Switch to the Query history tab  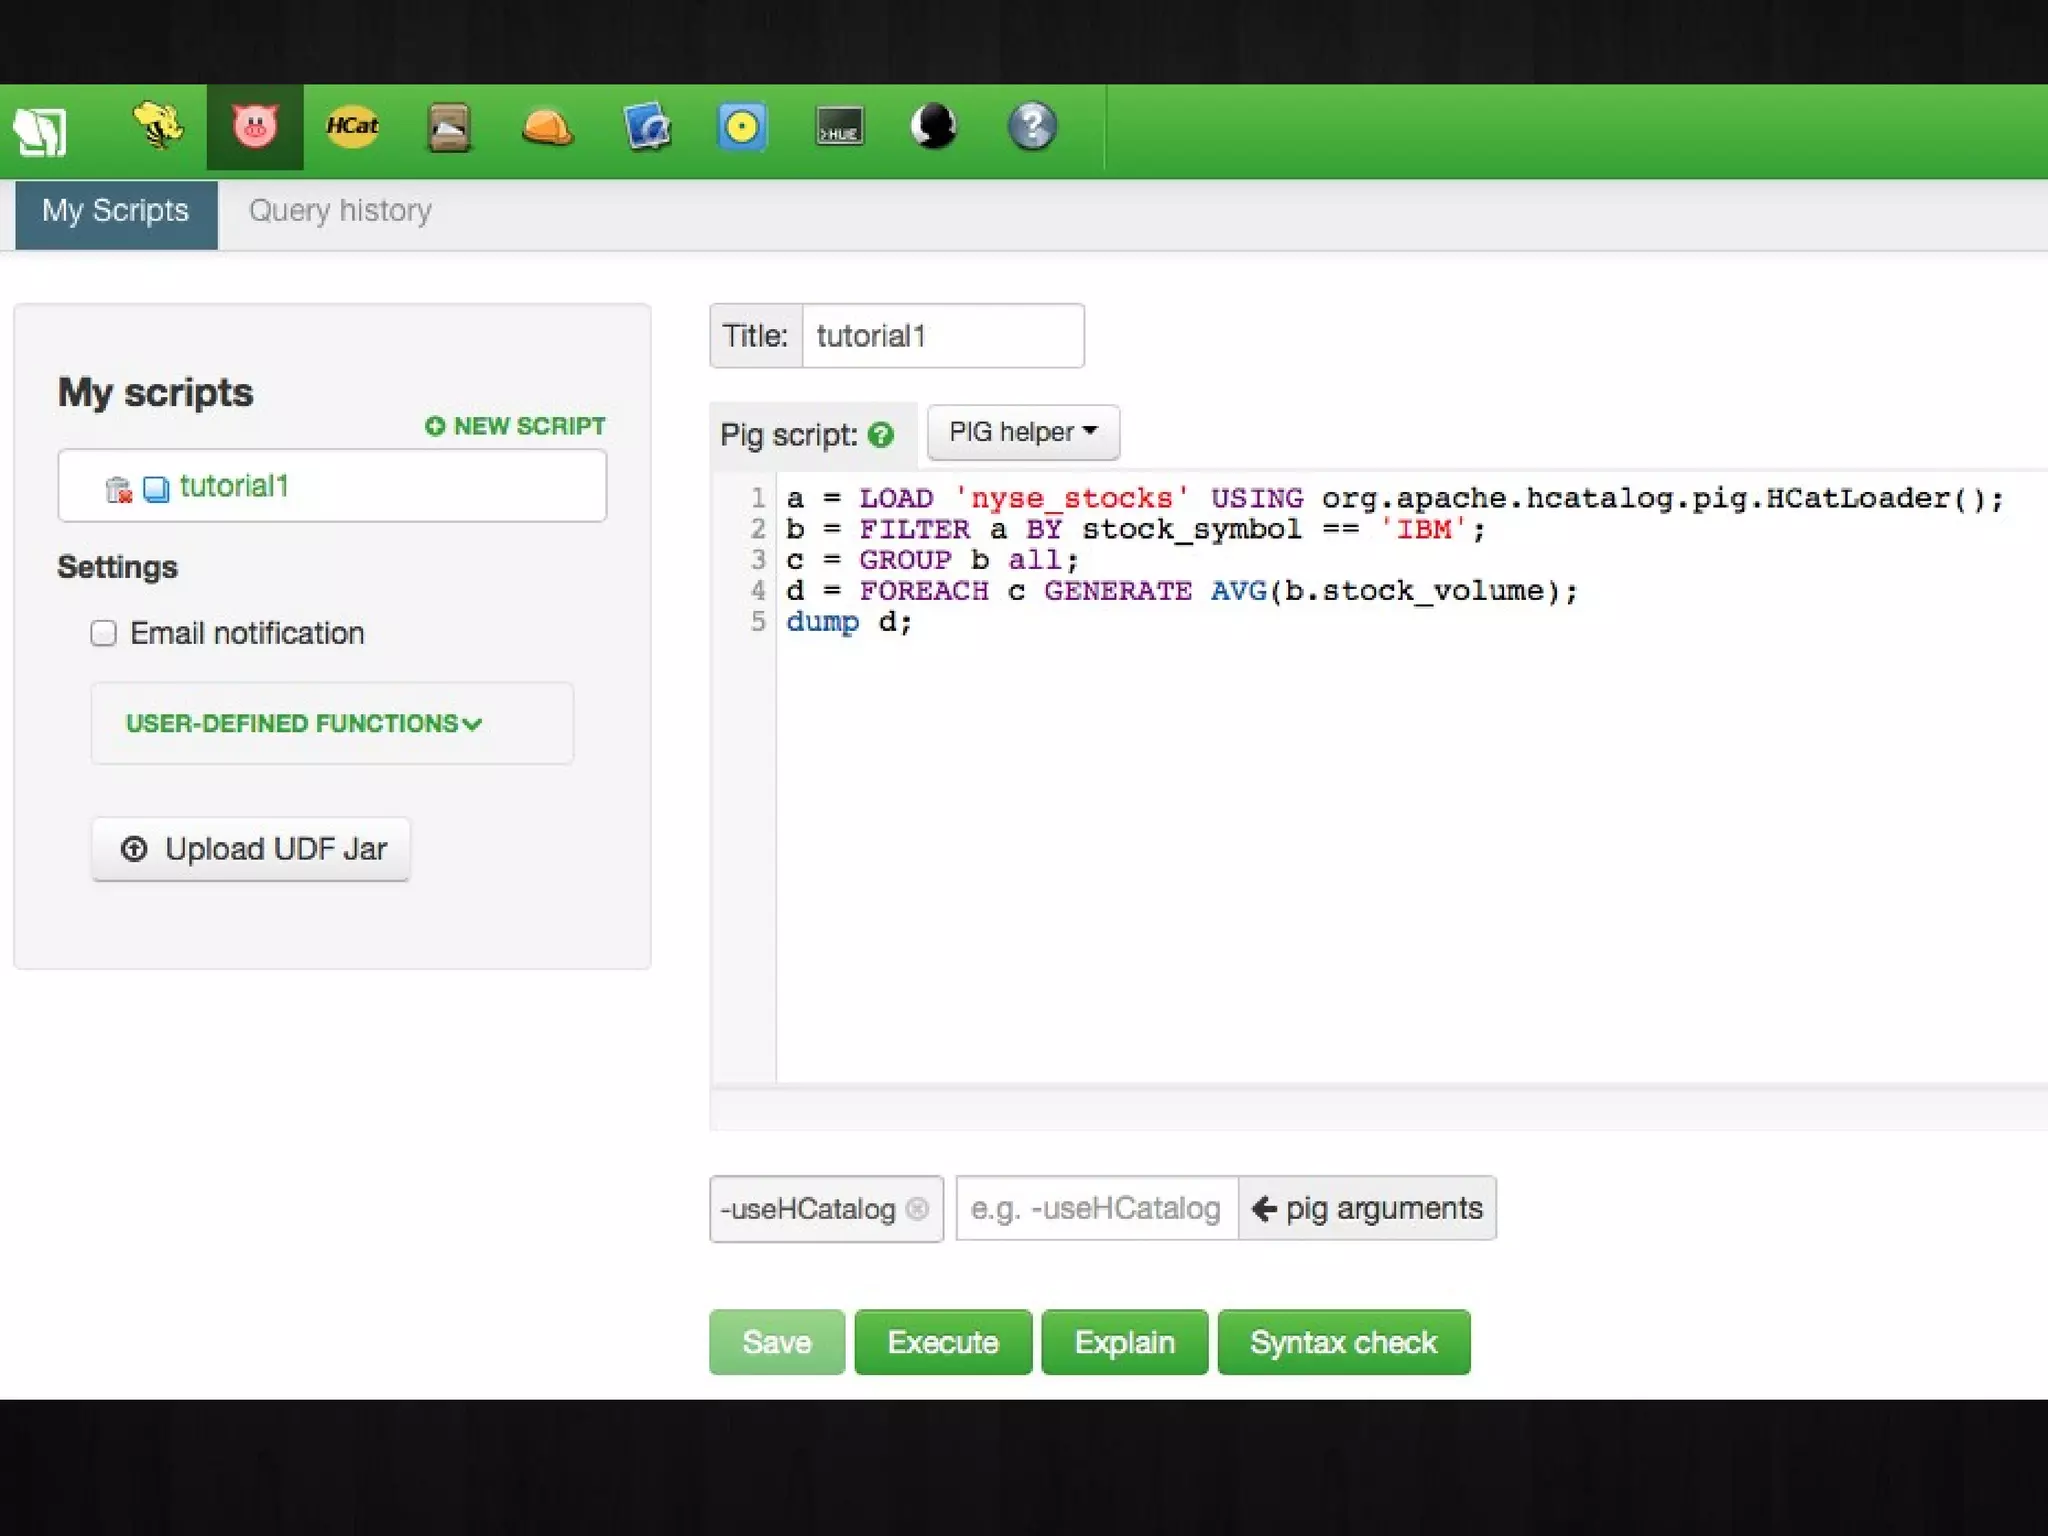(x=340, y=211)
